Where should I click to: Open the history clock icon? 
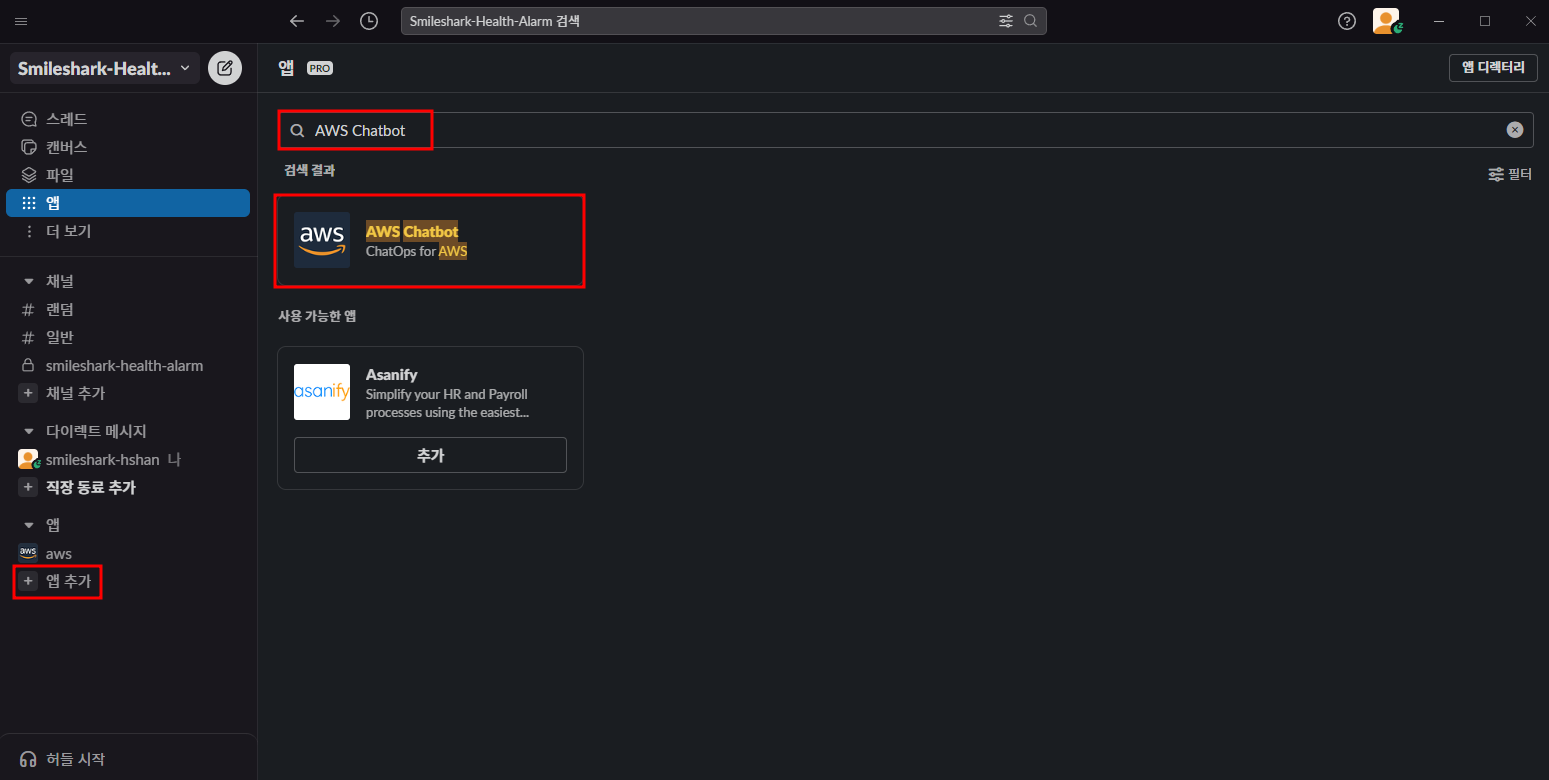(x=369, y=21)
